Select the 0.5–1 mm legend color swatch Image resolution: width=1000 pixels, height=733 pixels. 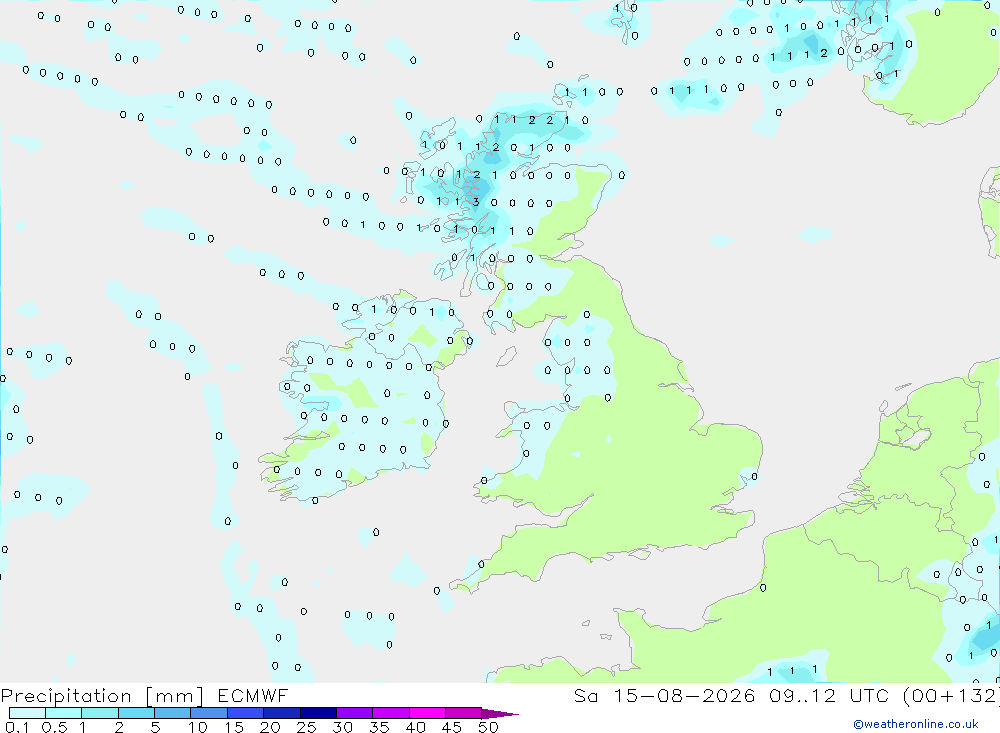click(x=63, y=713)
